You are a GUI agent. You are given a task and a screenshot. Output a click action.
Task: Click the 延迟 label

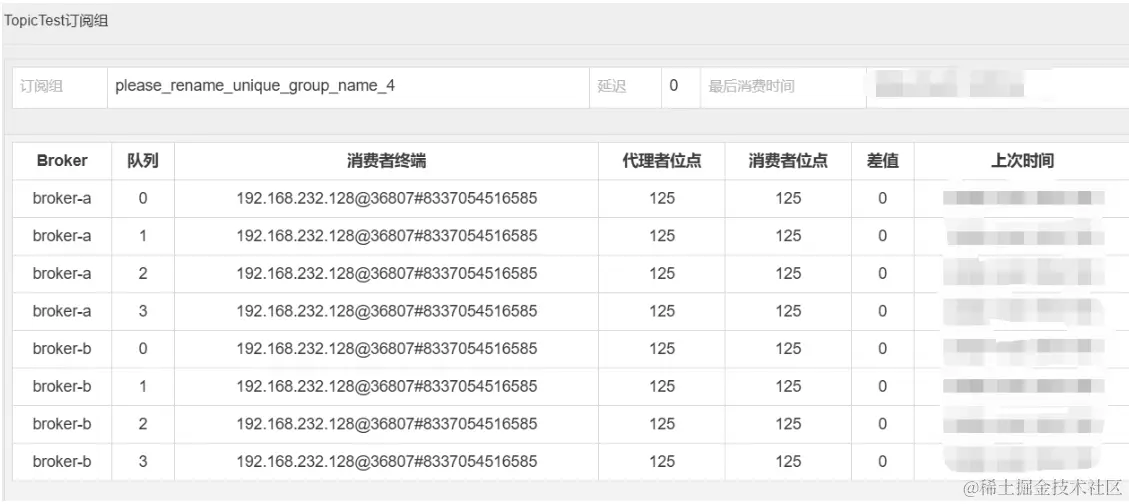(x=611, y=86)
